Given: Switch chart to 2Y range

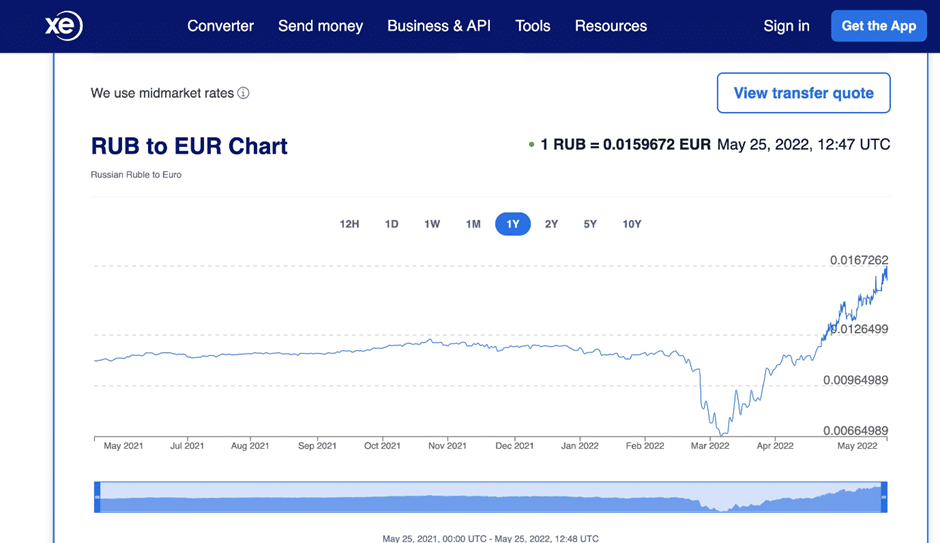Looking at the screenshot, I should tap(551, 224).
